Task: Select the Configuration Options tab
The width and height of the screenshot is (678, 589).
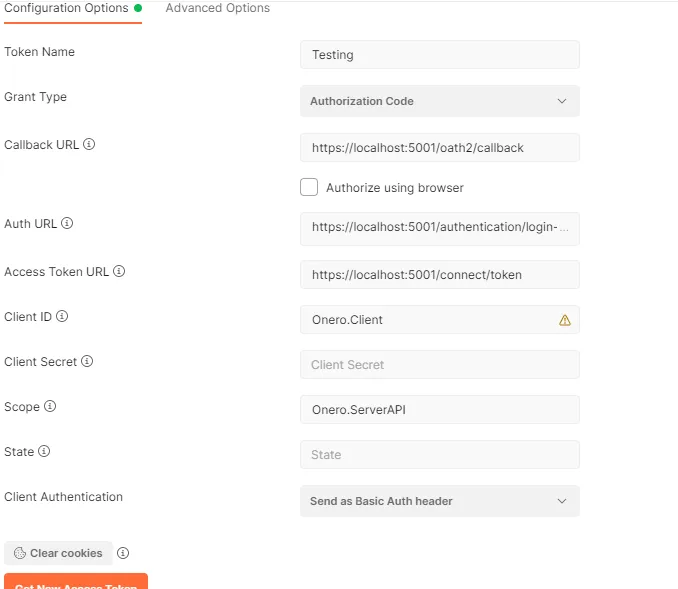Action: (x=67, y=8)
